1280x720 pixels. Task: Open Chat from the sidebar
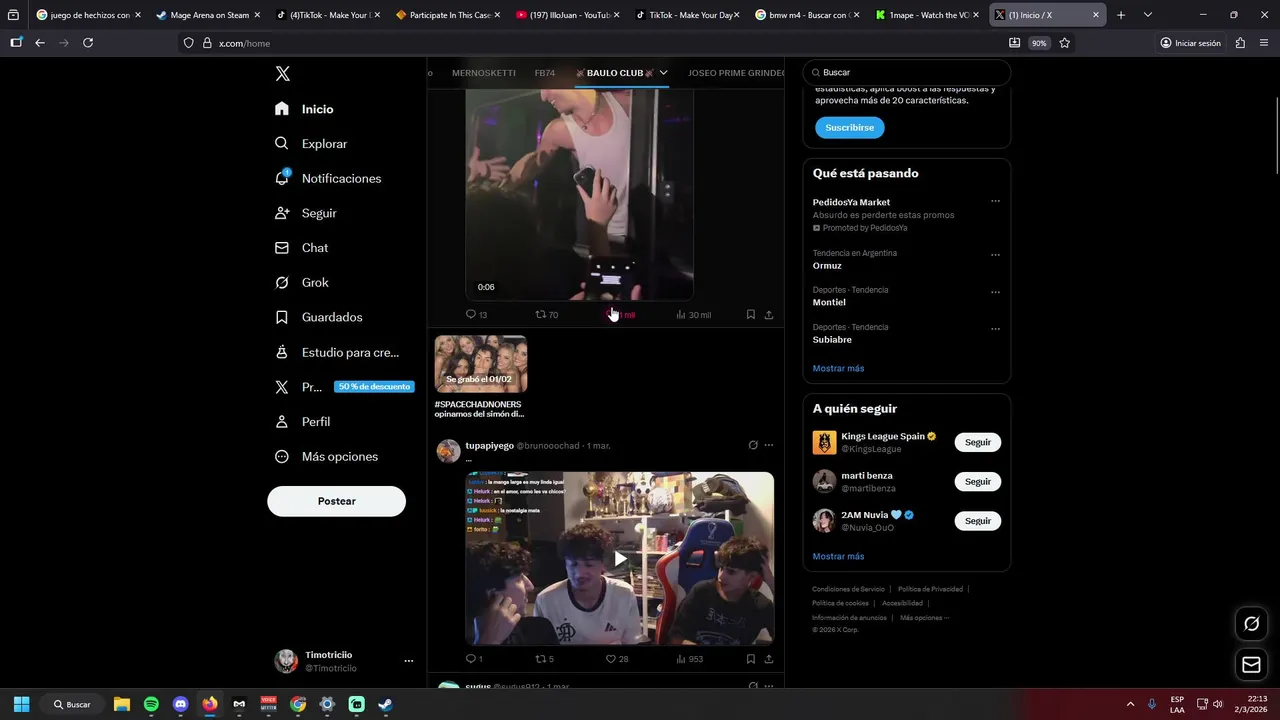tap(301, 248)
